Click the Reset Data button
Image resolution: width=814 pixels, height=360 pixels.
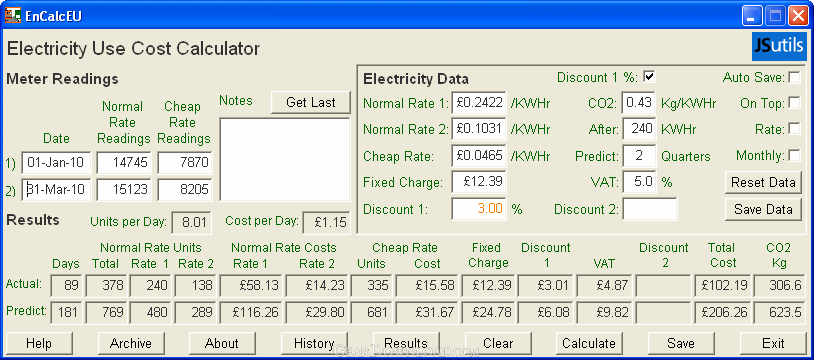pyautogui.click(x=763, y=182)
